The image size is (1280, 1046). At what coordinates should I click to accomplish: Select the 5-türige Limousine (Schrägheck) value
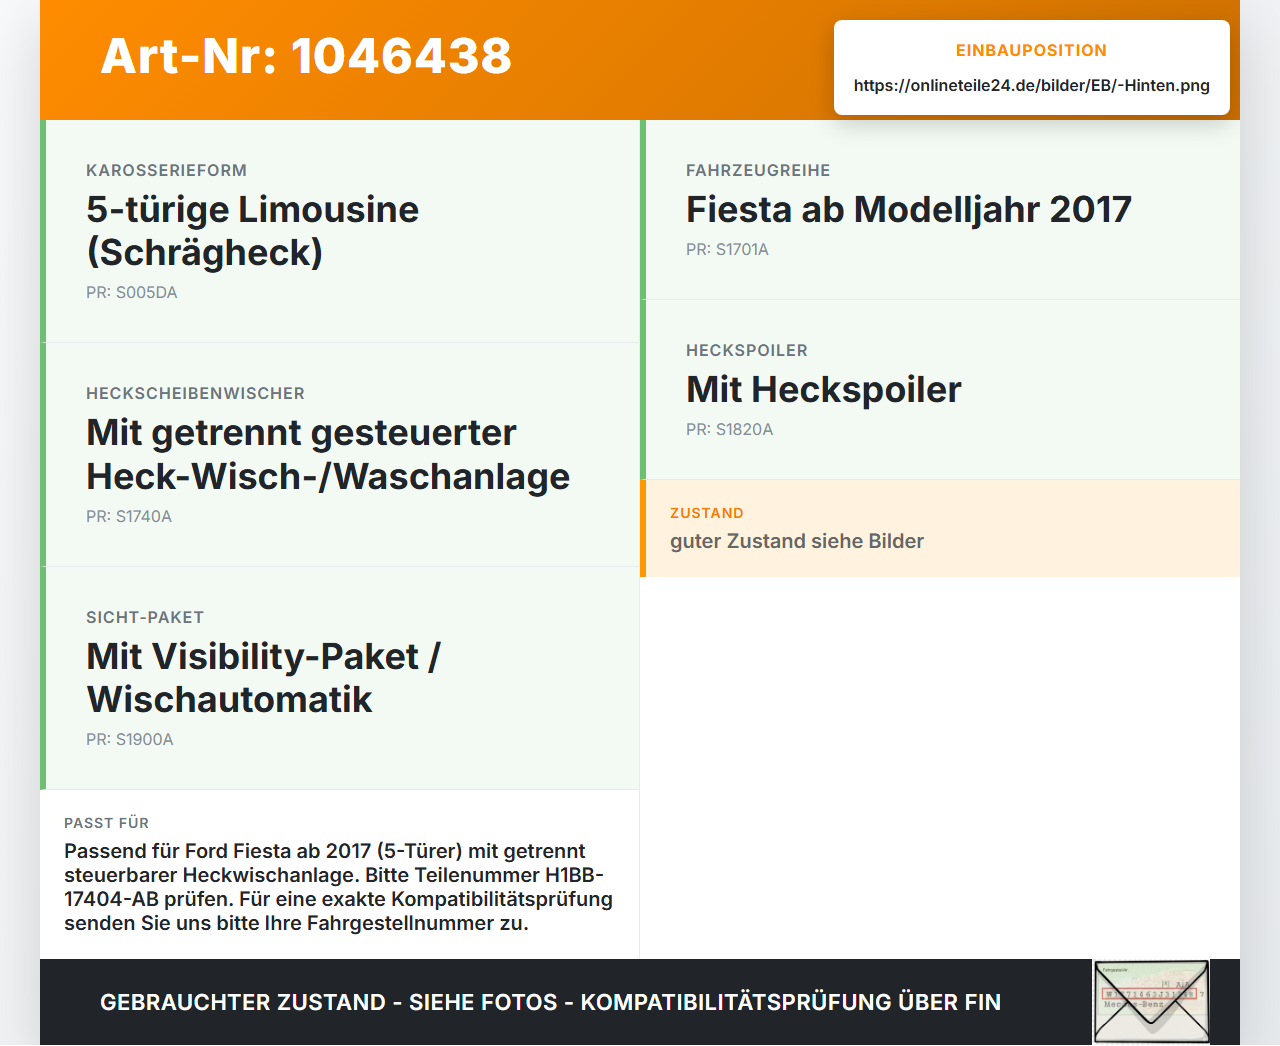point(252,231)
